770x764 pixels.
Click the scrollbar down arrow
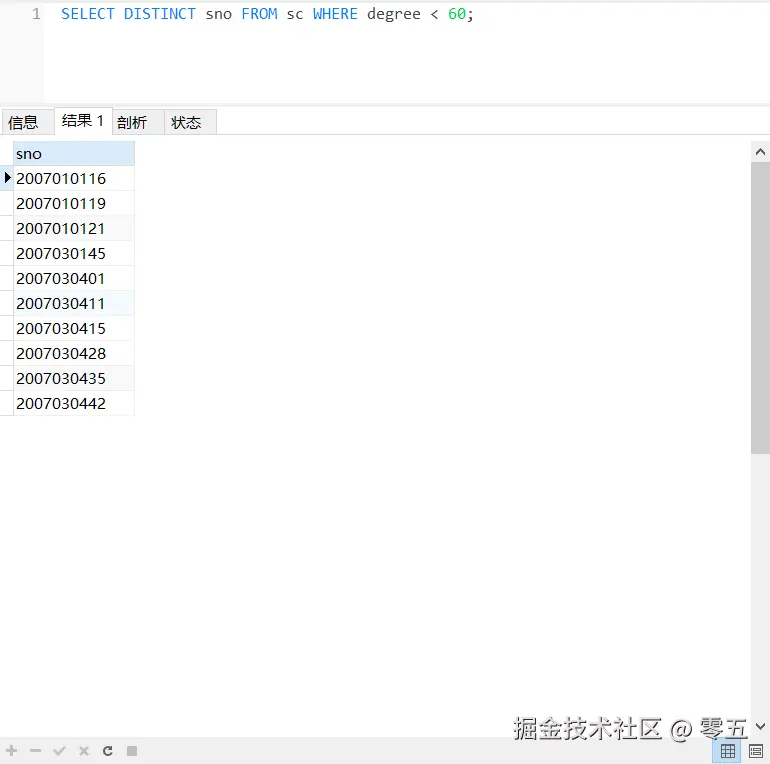760,726
